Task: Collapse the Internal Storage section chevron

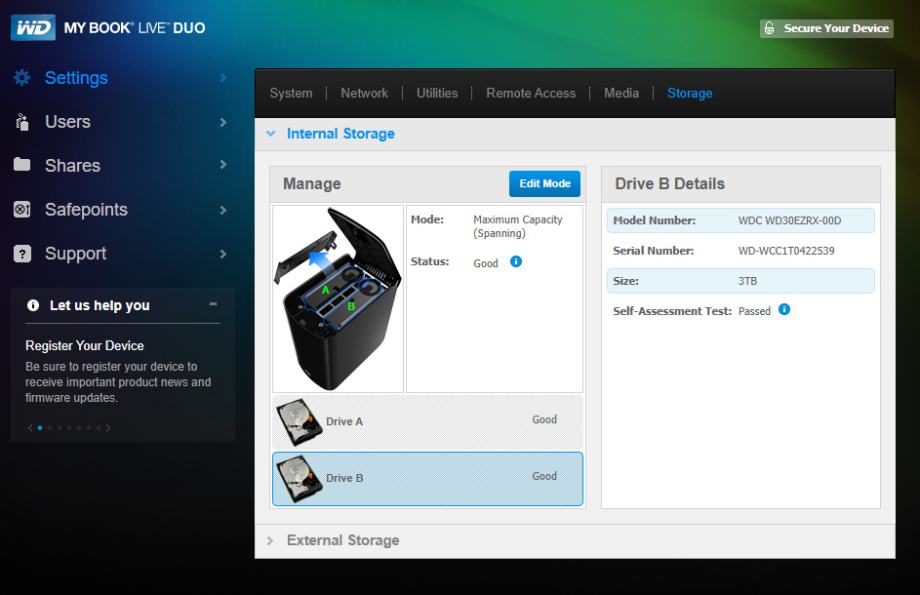Action: pos(270,134)
